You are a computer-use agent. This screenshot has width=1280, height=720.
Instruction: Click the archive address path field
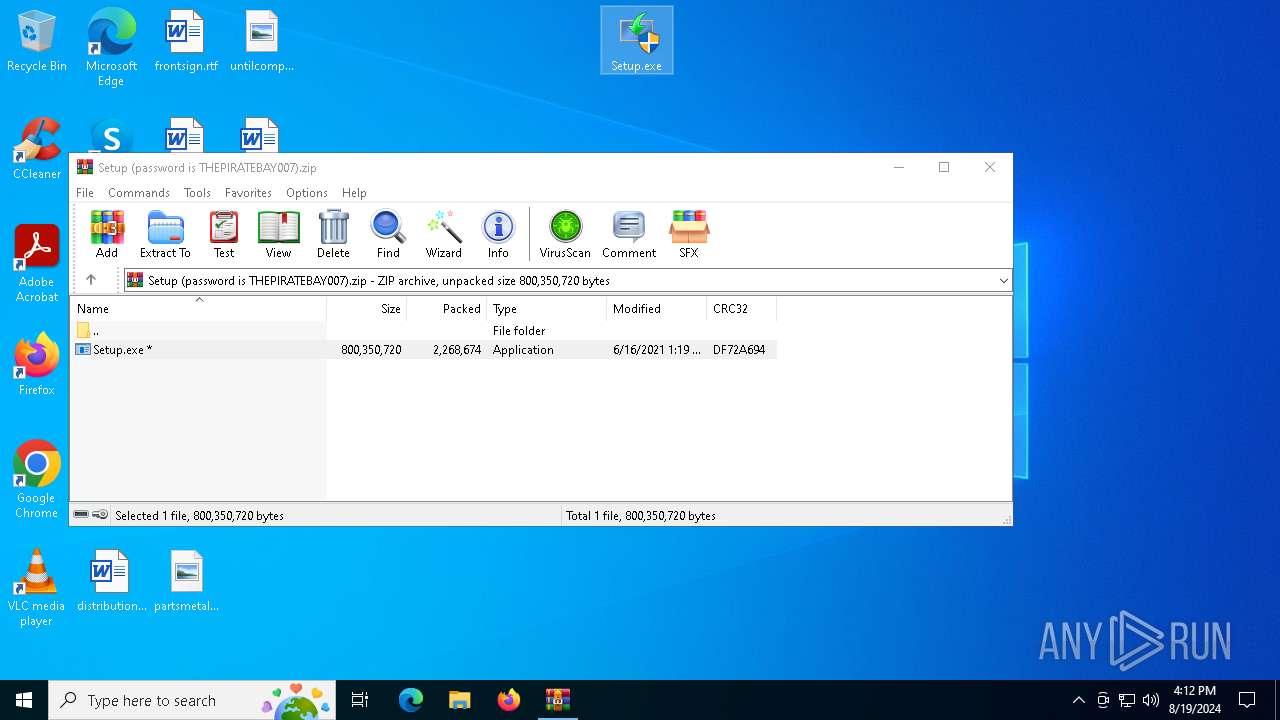(568, 281)
